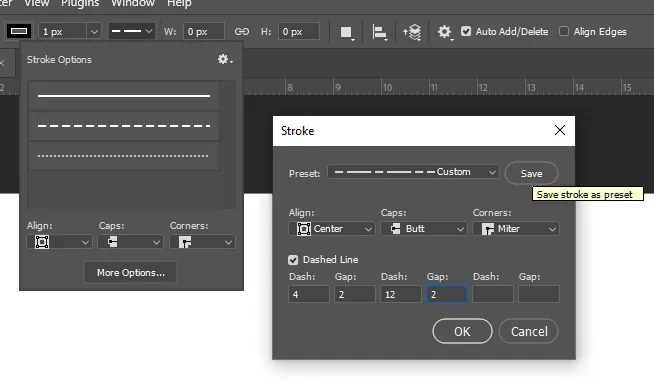The height and width of the screenshot is (381, 654).
Task: Open Corners Miter dropdown in Stroke dialog
Action: coord(516,229)
